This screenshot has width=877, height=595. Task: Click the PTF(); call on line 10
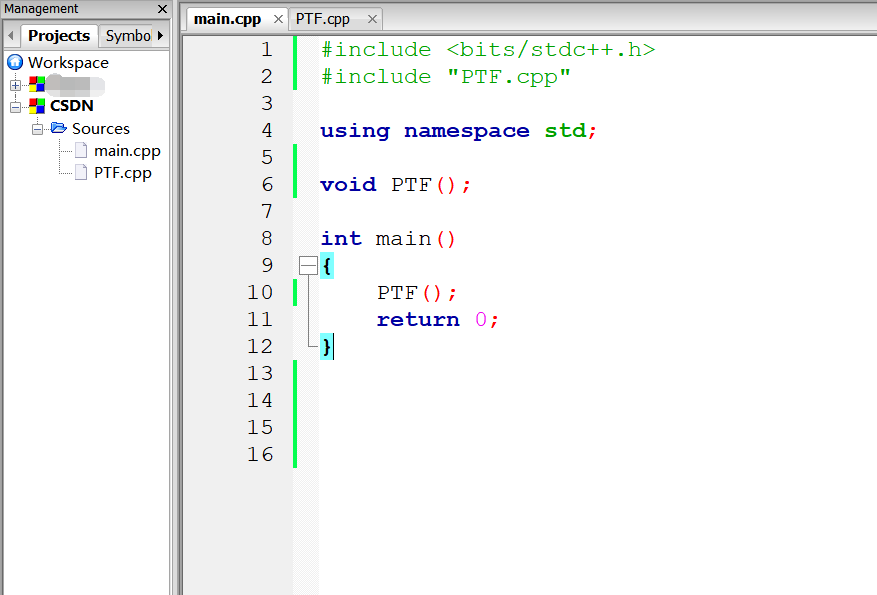[x=417, y=292]
